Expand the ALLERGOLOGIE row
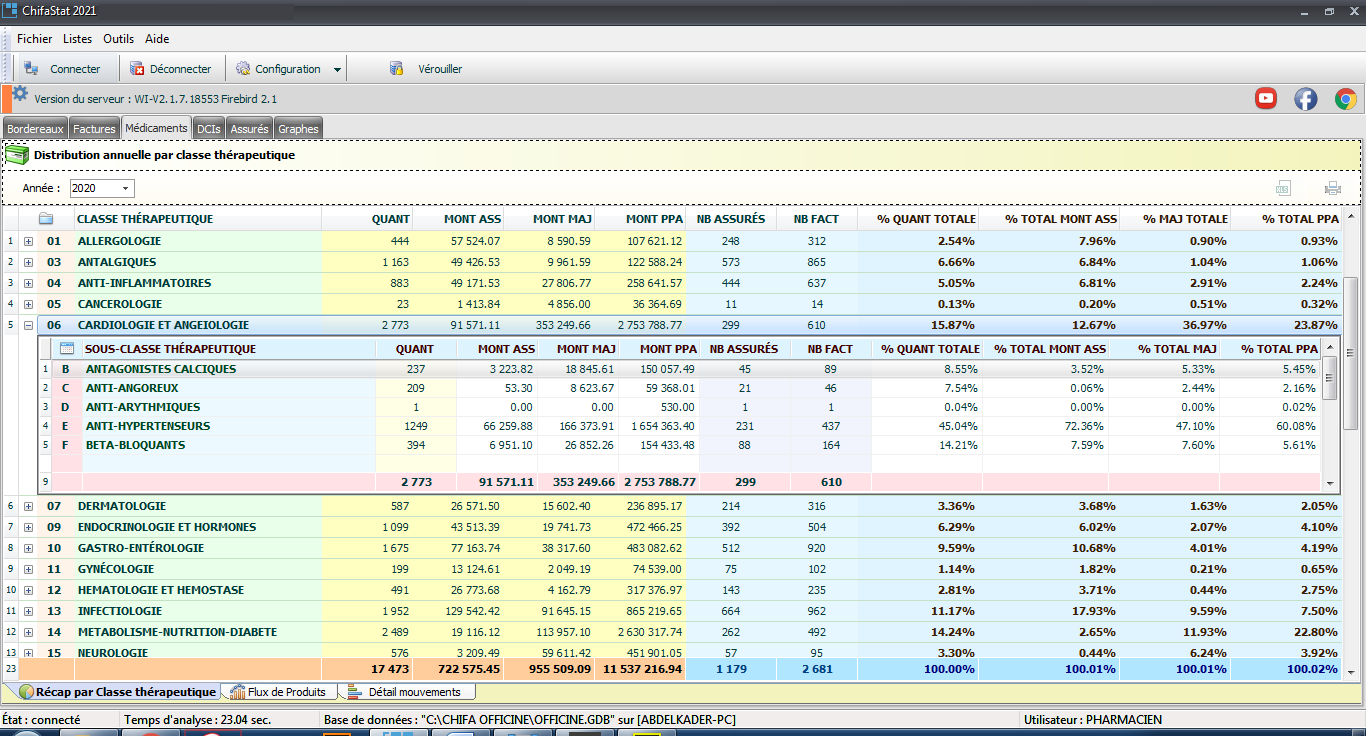The image size is (1366, 736). click(28, 241)
